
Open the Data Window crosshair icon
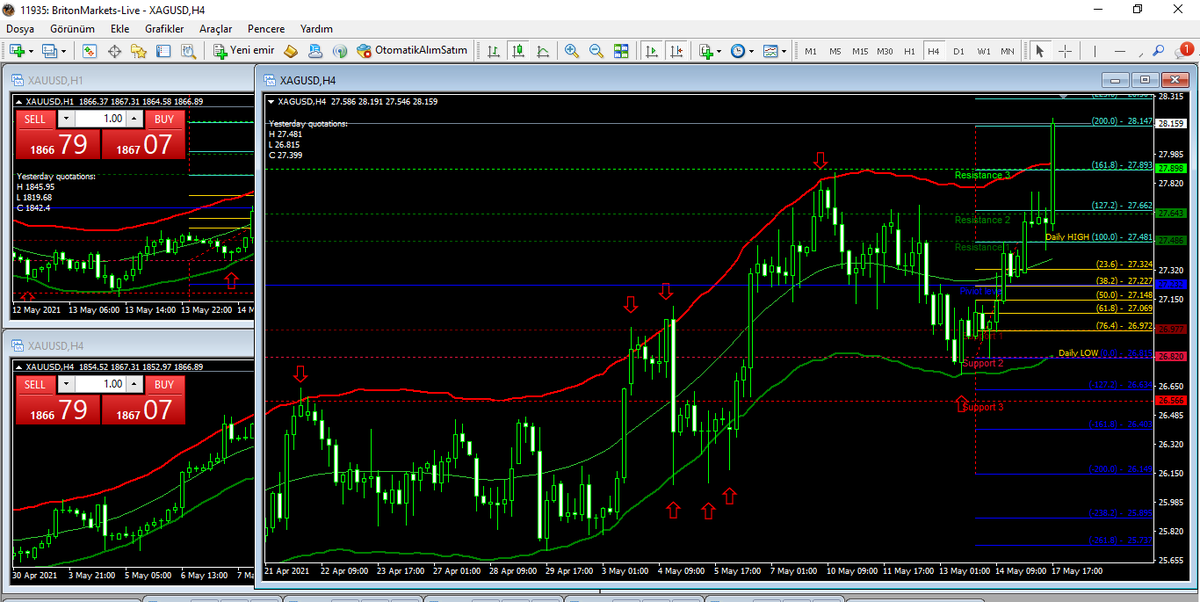pyautogui.click(x=115, y=50)
